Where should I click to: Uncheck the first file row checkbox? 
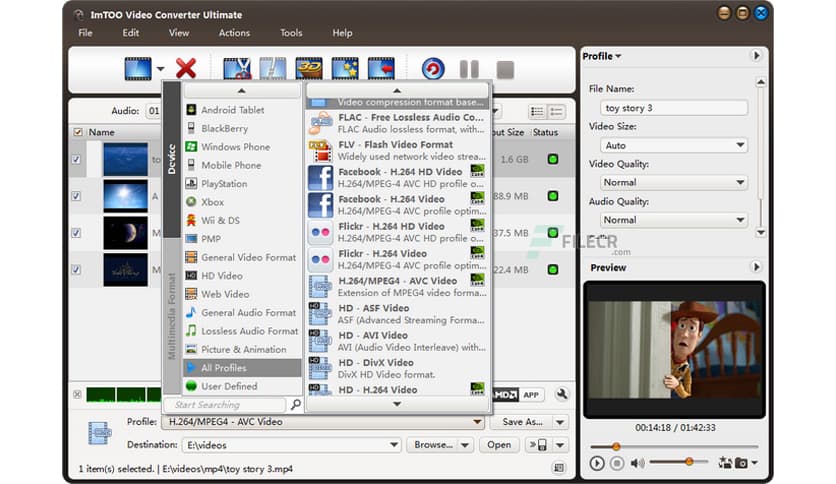tap(76, 159)
